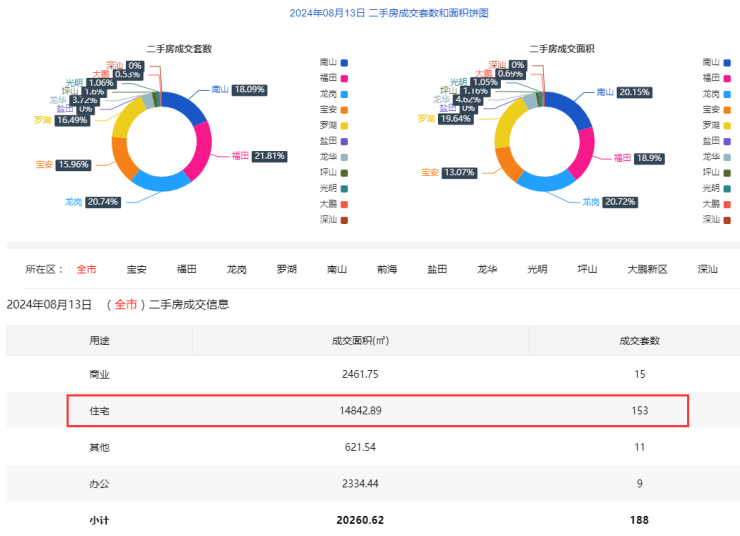Image resolution: width=740 pixels, height=536 pixels.
Task: Click the 小计 total 20260.62
Action: [x=360, y=520]
